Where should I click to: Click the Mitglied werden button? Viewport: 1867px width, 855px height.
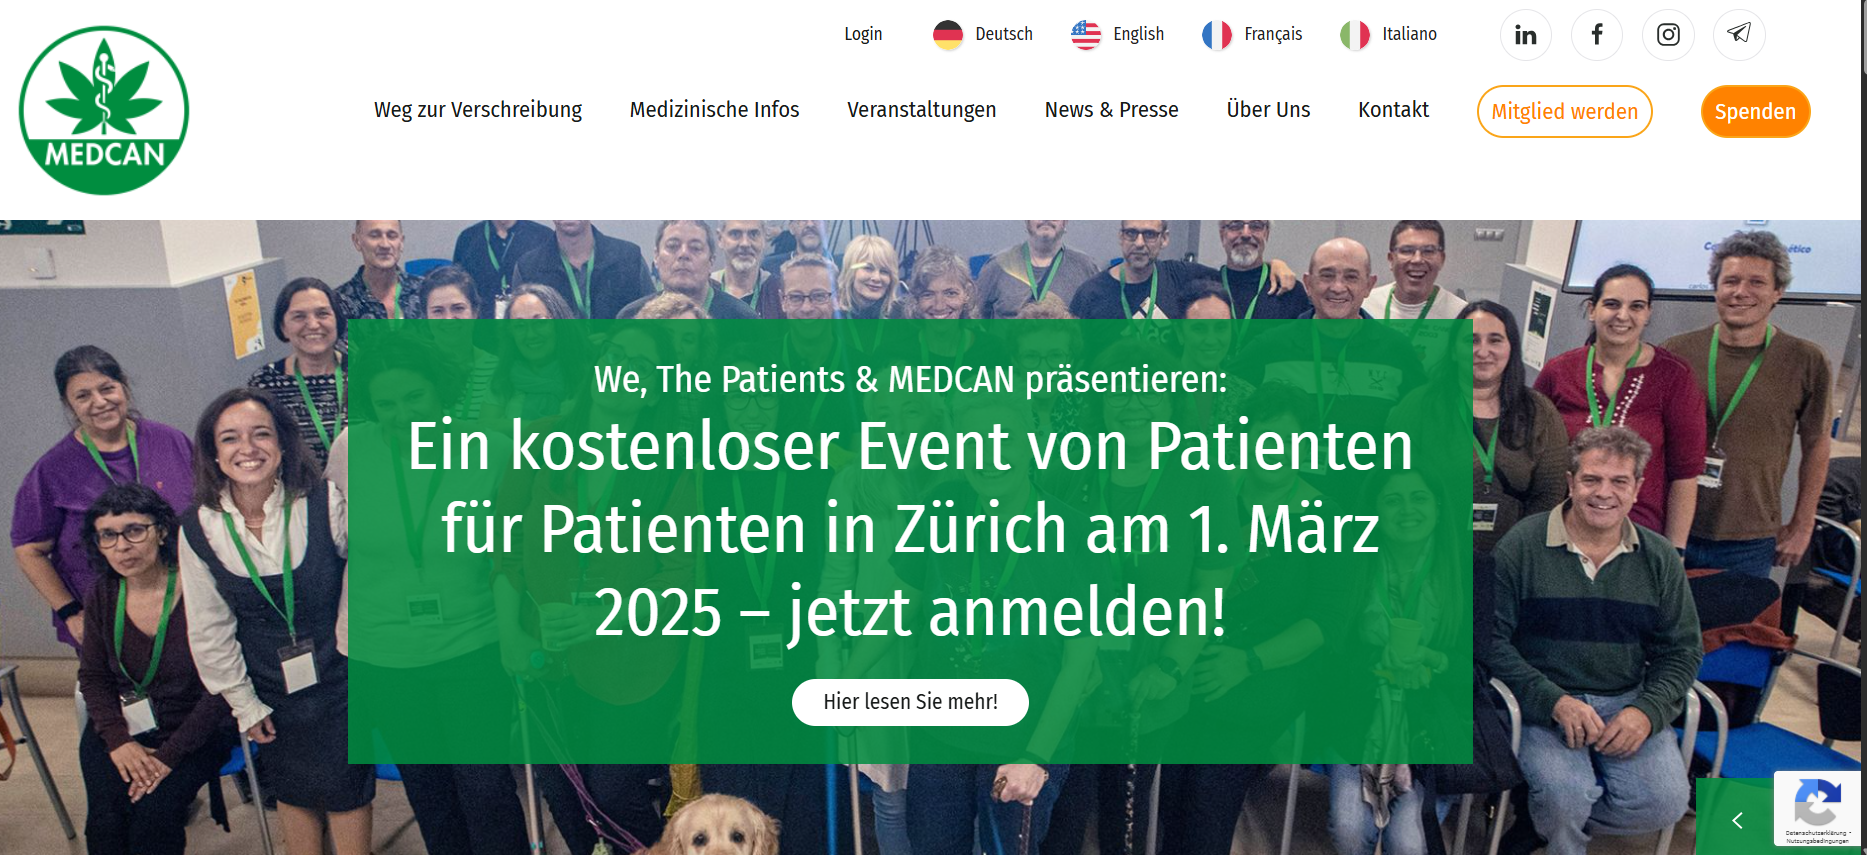[x=1564, y=111]
